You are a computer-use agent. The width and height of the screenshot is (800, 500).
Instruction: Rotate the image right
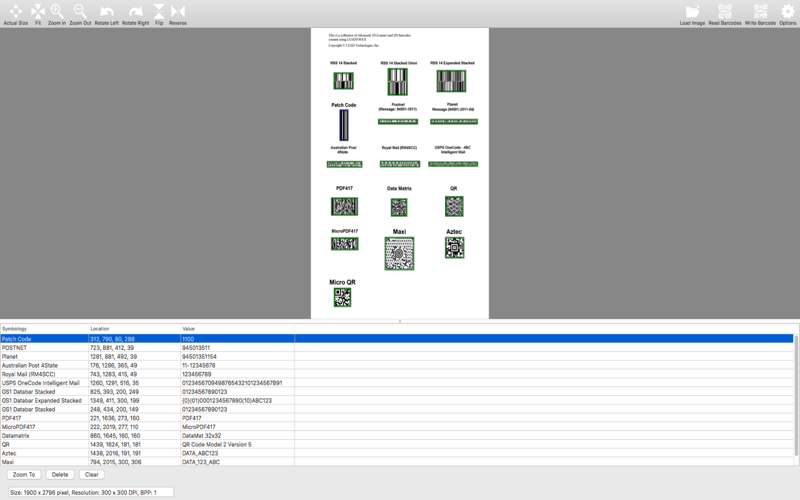pos(136,14)
